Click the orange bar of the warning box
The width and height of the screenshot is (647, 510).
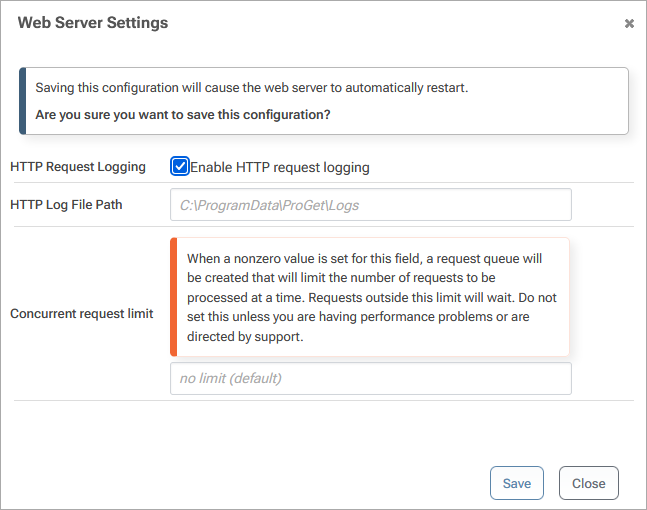[x=174, y=297]
